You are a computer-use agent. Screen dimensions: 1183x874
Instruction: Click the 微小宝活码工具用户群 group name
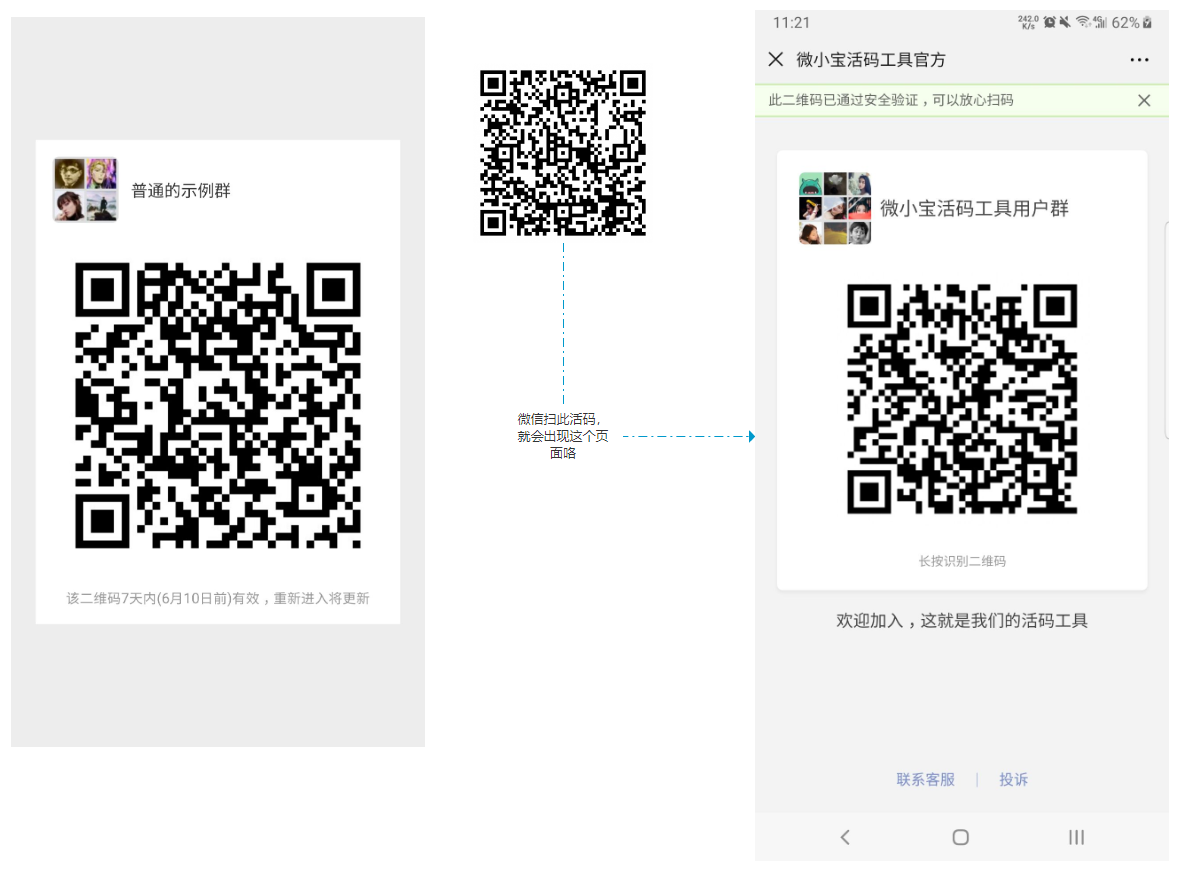click(x=974, y=208)
